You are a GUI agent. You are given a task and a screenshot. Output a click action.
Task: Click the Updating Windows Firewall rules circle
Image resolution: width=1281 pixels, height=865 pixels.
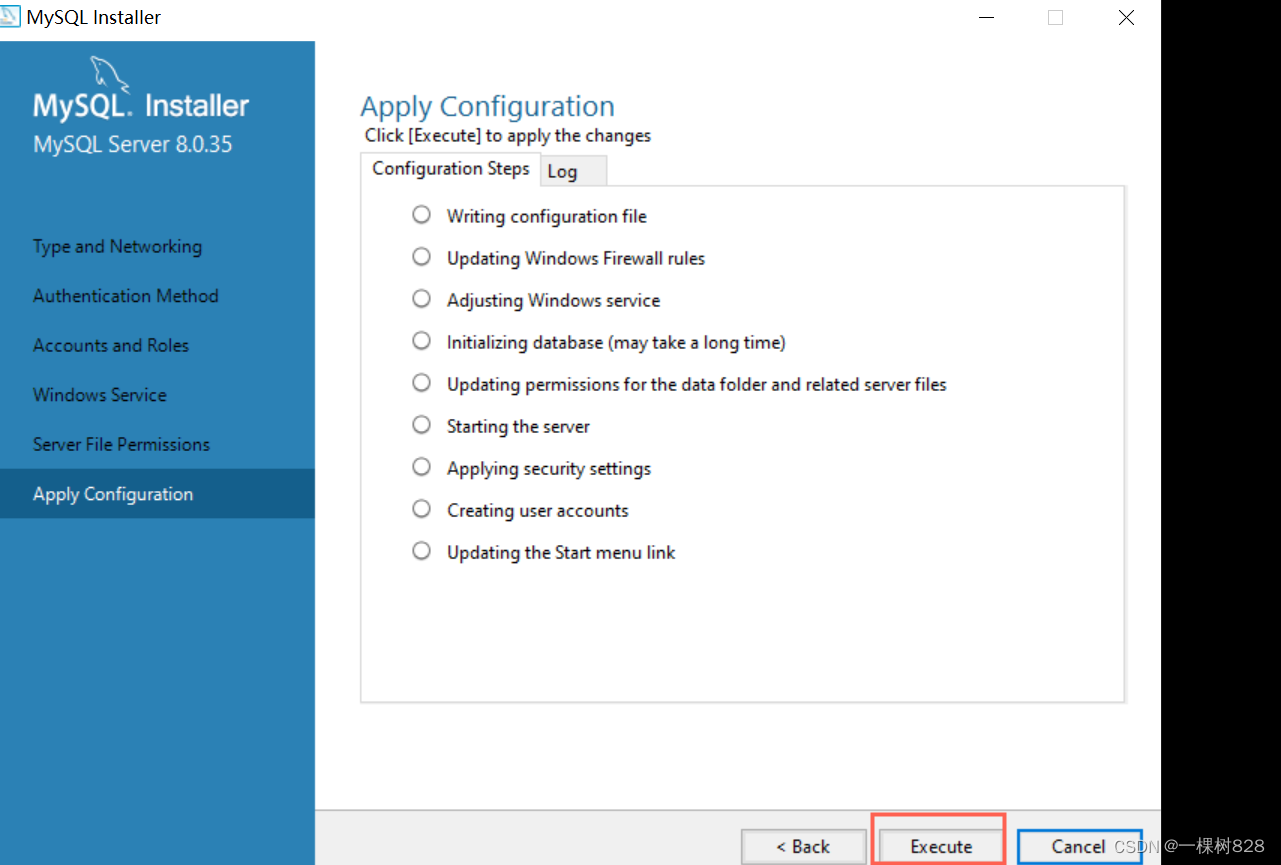(422, 257)
